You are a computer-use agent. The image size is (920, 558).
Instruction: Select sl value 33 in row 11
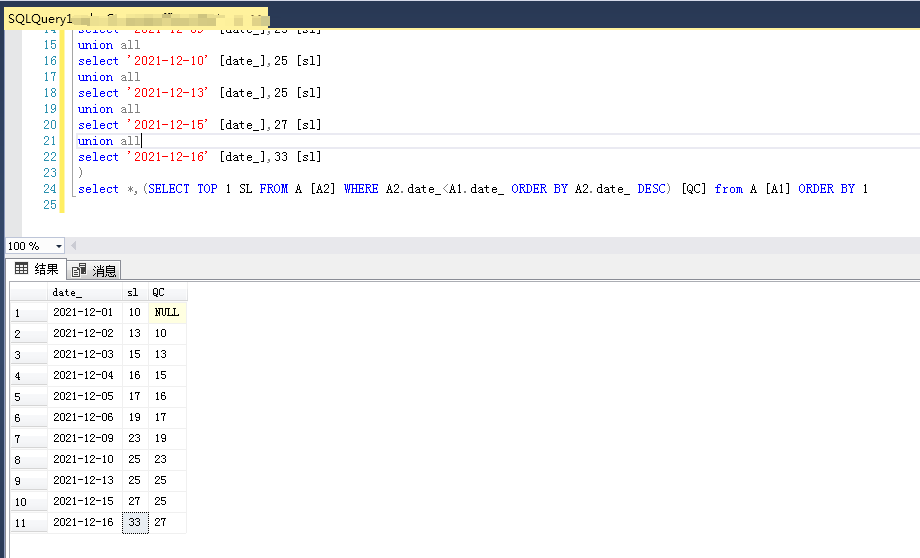pos(135,522)
